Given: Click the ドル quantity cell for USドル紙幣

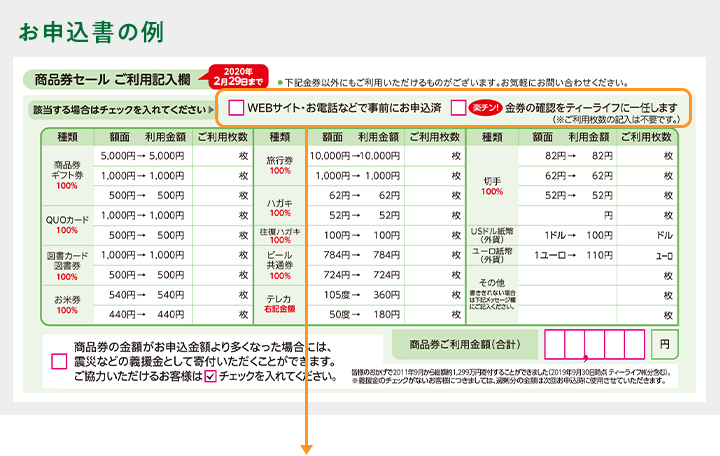Looking at the screenshot, I should pyautogui.click(x=647, y=235).
